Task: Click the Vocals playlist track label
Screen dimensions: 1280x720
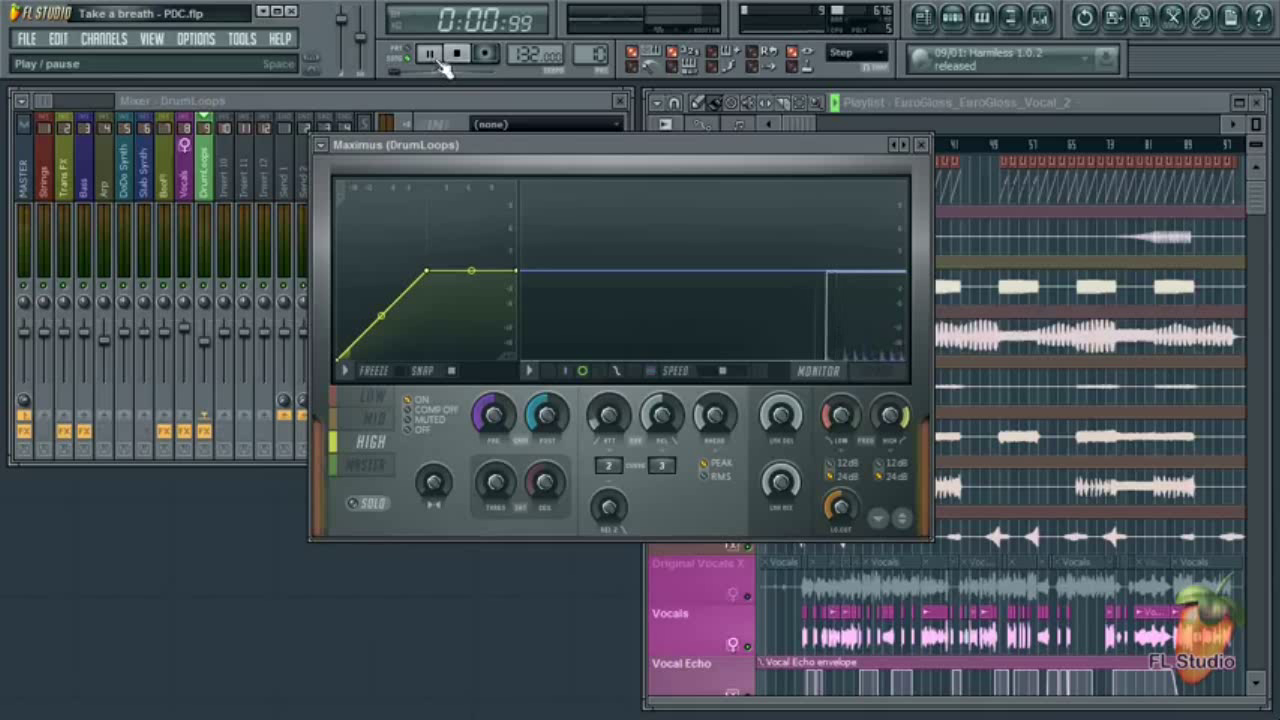Action: pos(671,613)
